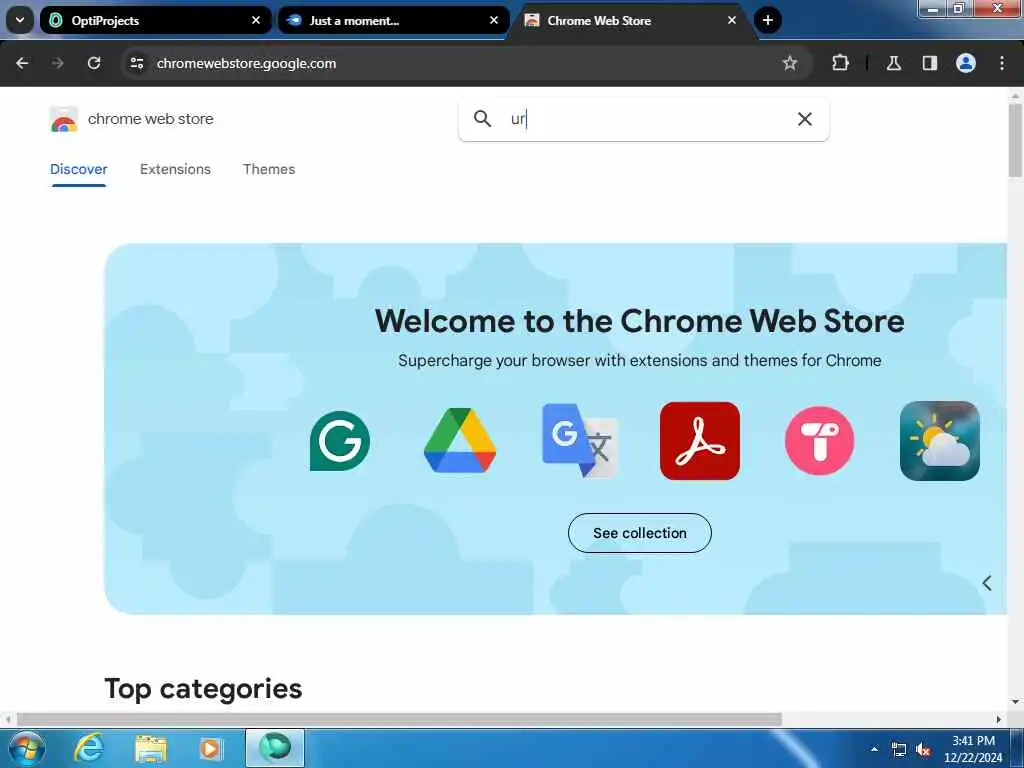Click the forward navigation arrow
This screenshot has height=768, width=1024.
pyautogui.click(x=57, y=63)
